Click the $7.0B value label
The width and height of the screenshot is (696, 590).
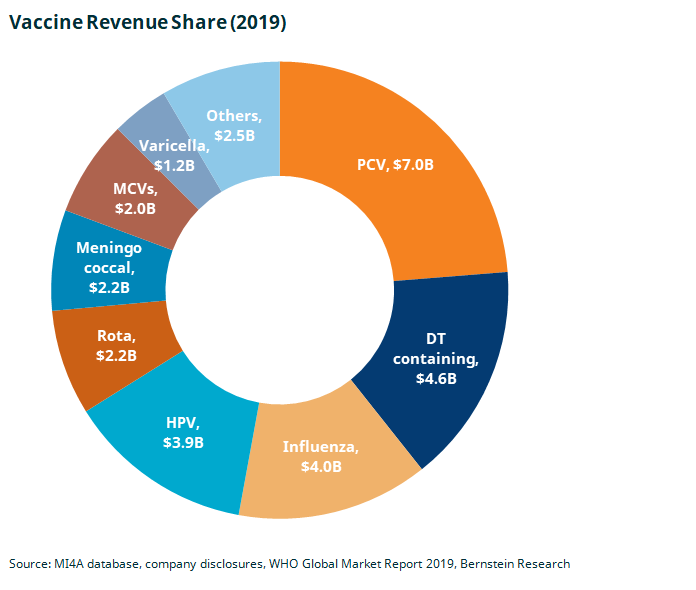[x=413, y=164]
